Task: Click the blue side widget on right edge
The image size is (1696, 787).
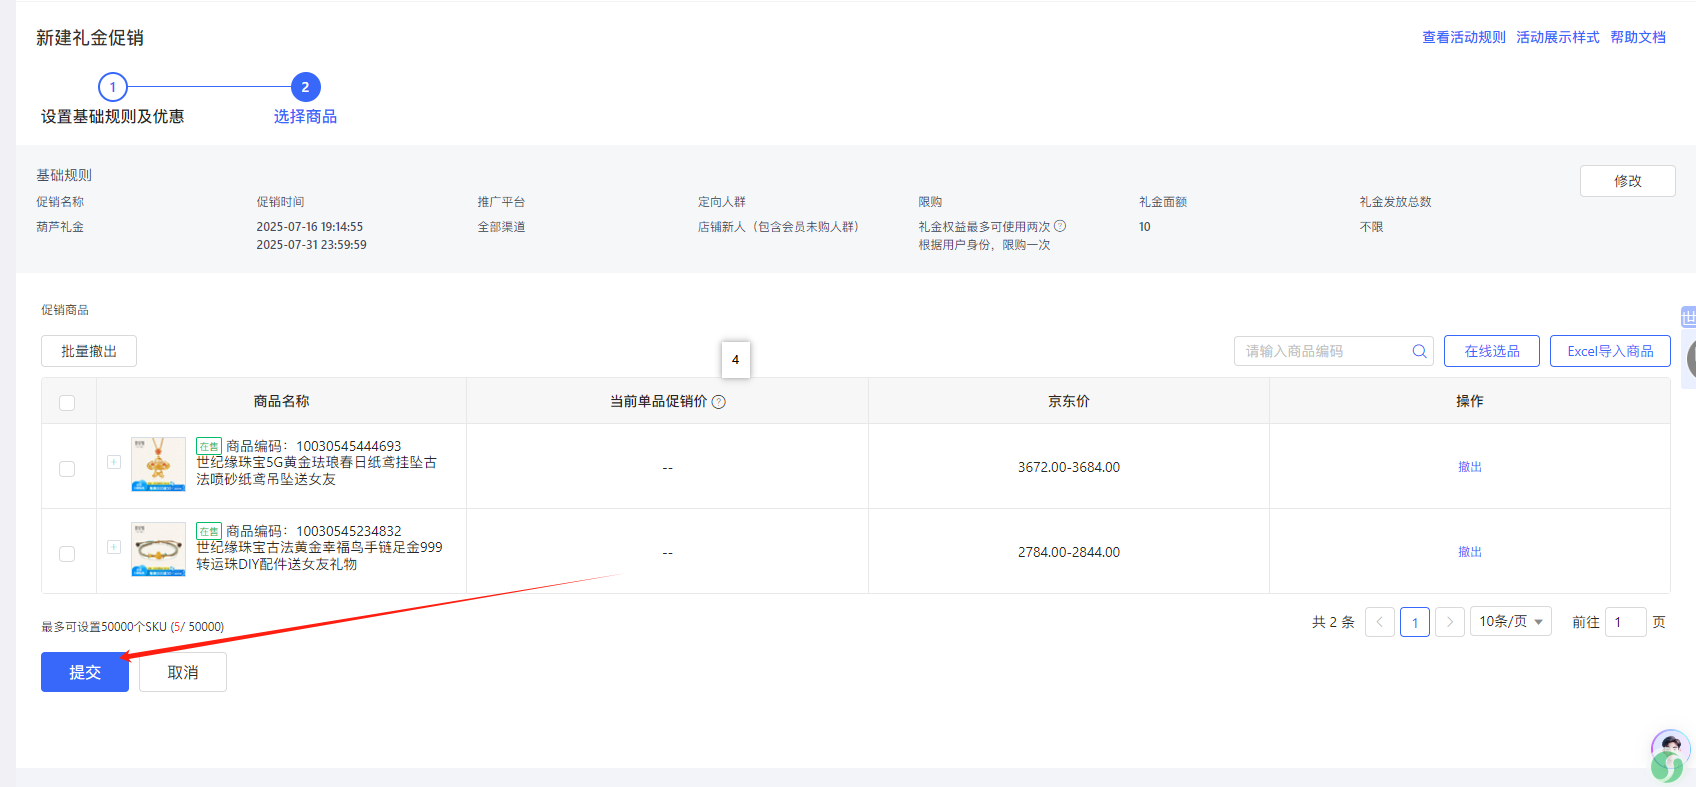Action: coord(1688,318)
